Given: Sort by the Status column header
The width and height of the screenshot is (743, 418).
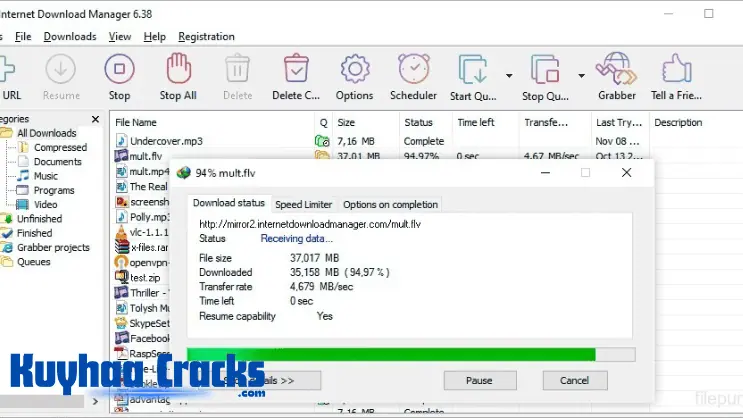Looking at the screenshot, I should (418, 122).
